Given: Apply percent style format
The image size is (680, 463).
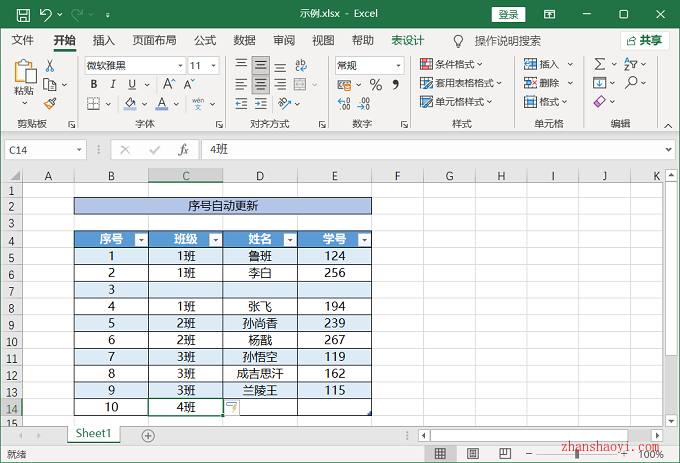Looking at the screenshot, I should 376,85.
